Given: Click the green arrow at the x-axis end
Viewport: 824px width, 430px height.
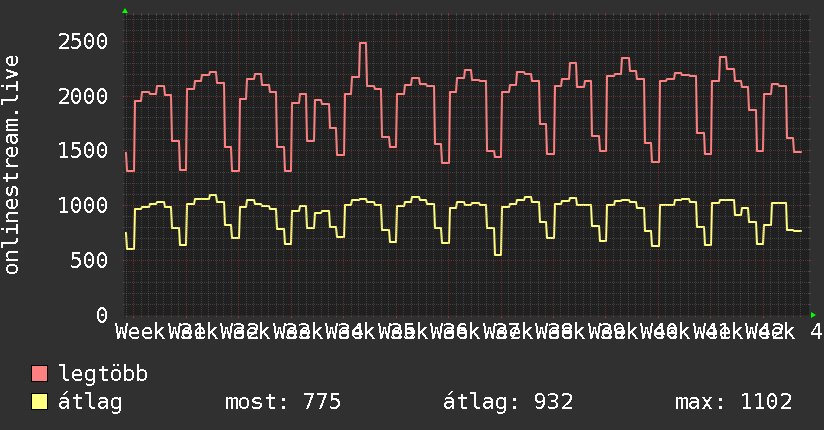Looking at the screenshot, I should tap(813, 315).
